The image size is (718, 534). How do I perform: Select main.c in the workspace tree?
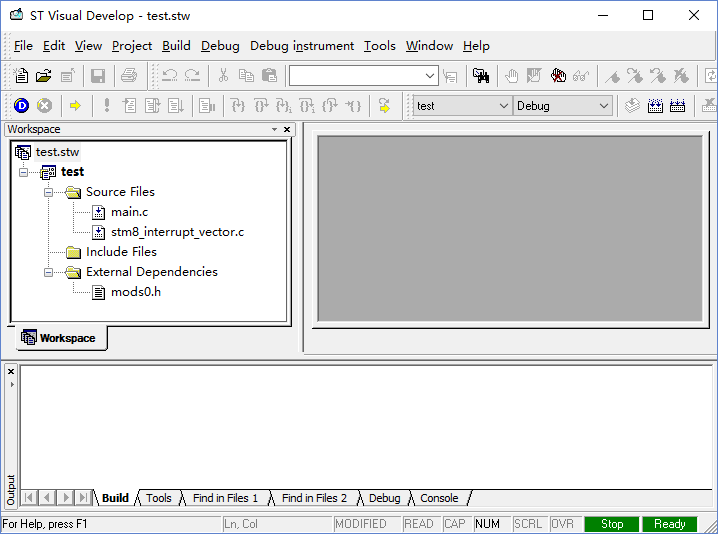(x=129, y=212)
